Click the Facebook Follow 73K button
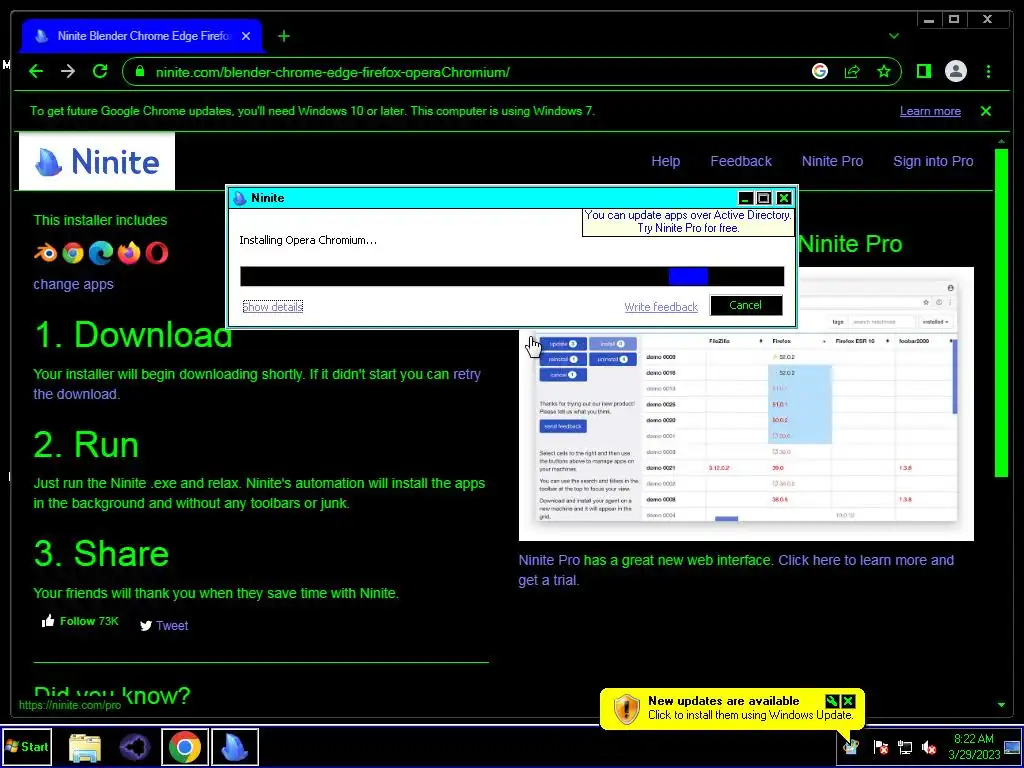 [x=80, y=621]
